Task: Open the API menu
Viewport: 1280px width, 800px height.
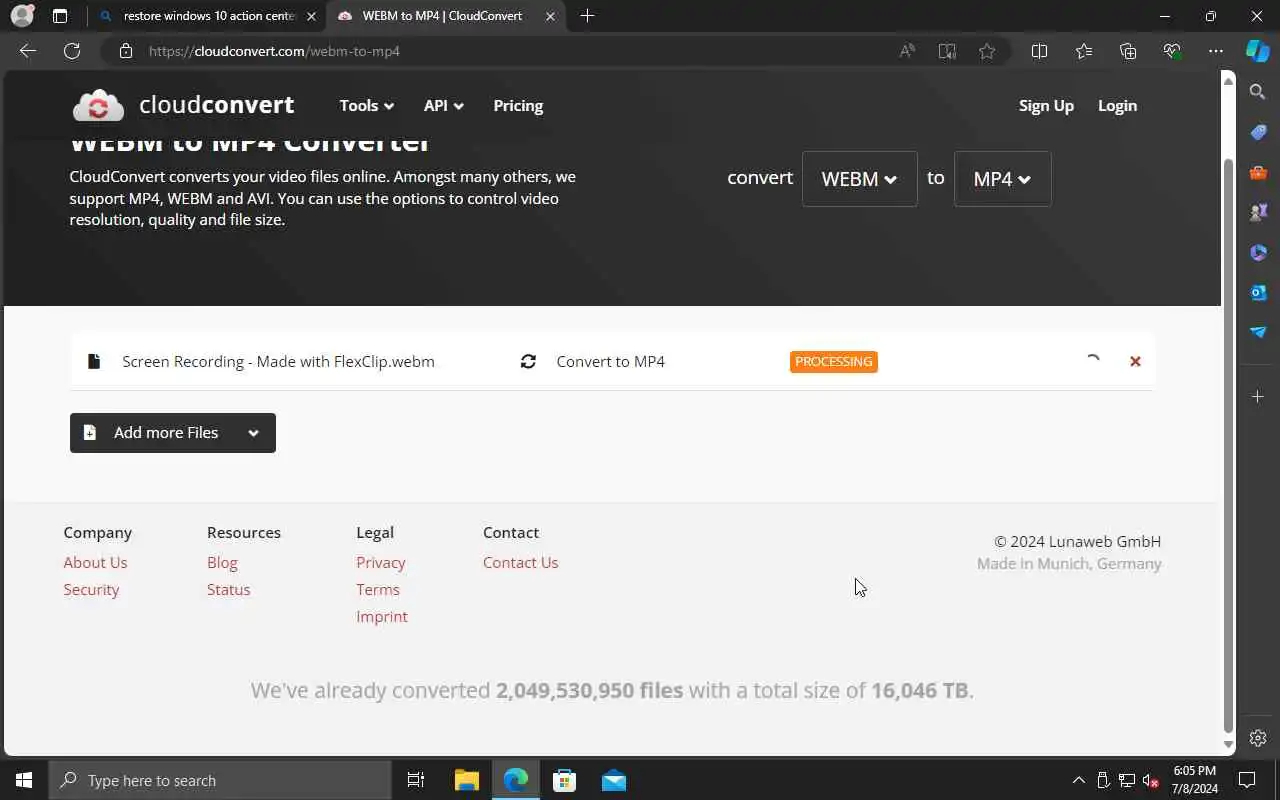Action: click(x=443, y=106)
